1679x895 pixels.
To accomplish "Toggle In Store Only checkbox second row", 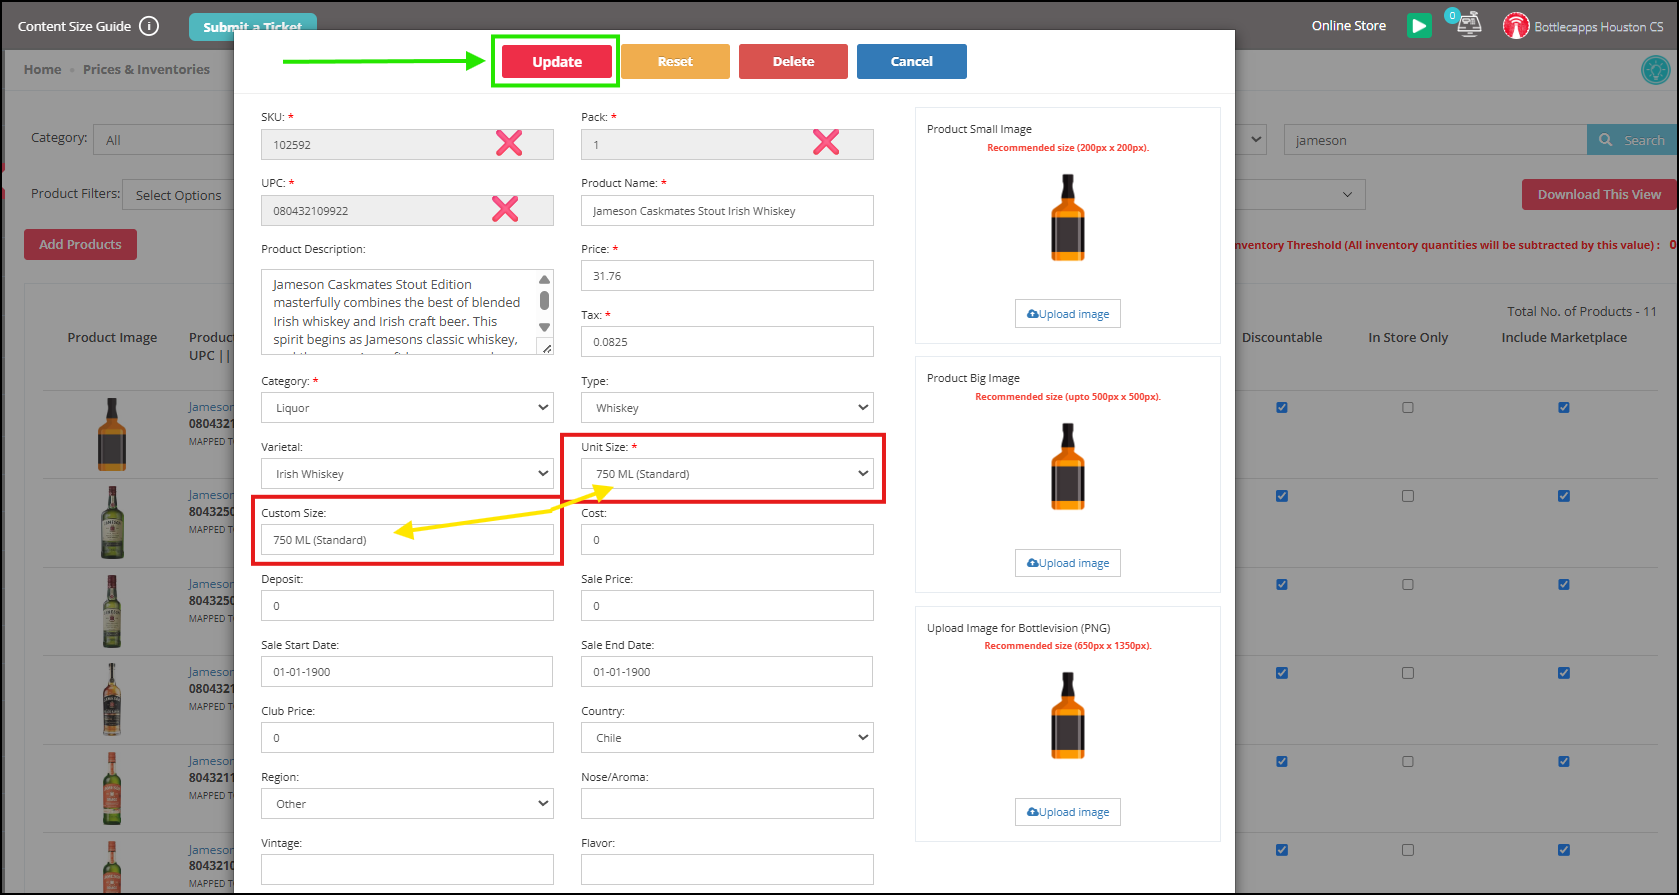I will pos(1408,496).
